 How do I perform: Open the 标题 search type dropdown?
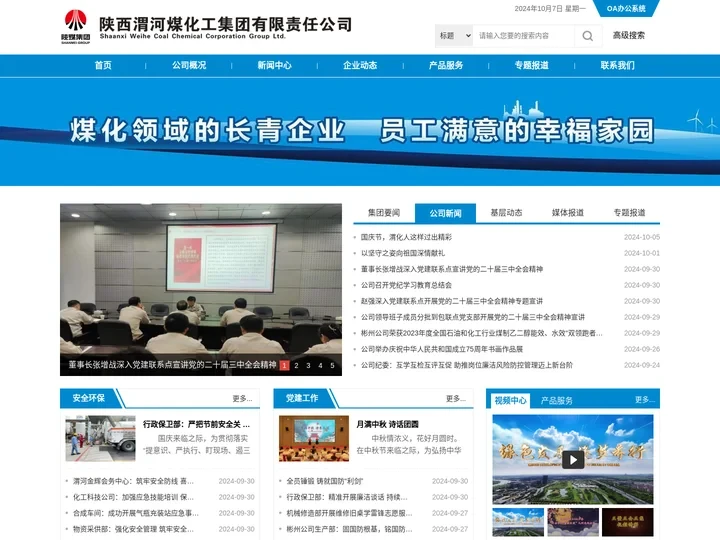click(x=454, y=36)
